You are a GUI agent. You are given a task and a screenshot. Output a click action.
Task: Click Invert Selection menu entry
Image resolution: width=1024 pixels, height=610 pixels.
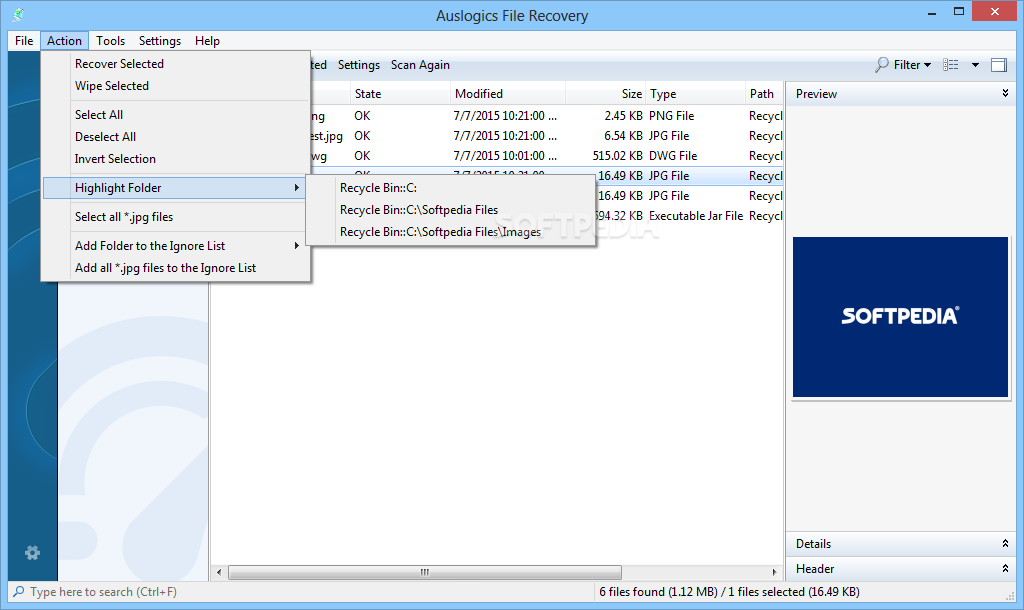[x=176, y=159]
